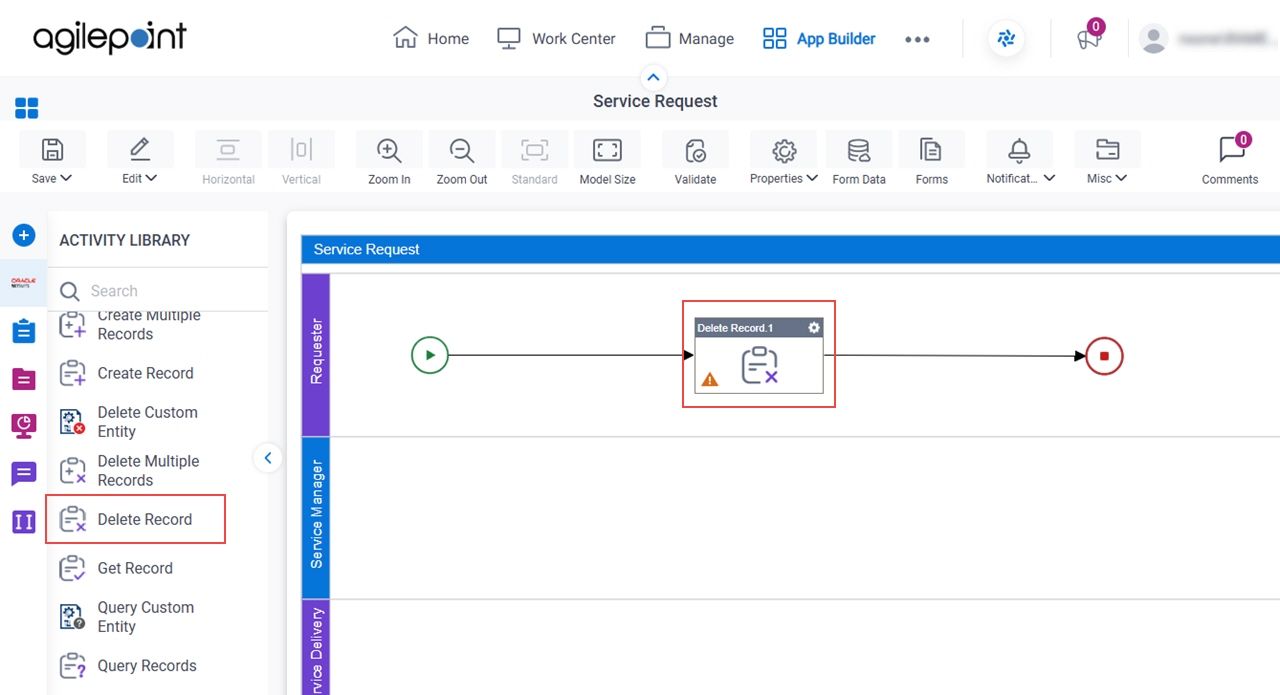Open Properties gear icon
The image size is (1280, 695).
point(784,150)
